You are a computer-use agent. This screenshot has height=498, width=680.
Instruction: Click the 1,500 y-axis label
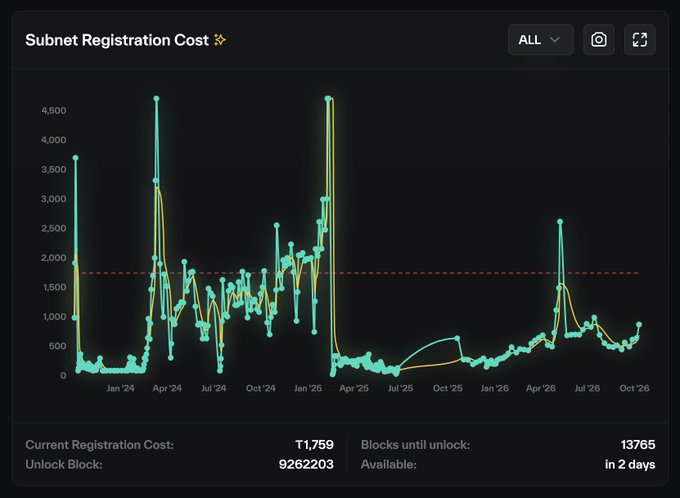[x=55, y=287]
